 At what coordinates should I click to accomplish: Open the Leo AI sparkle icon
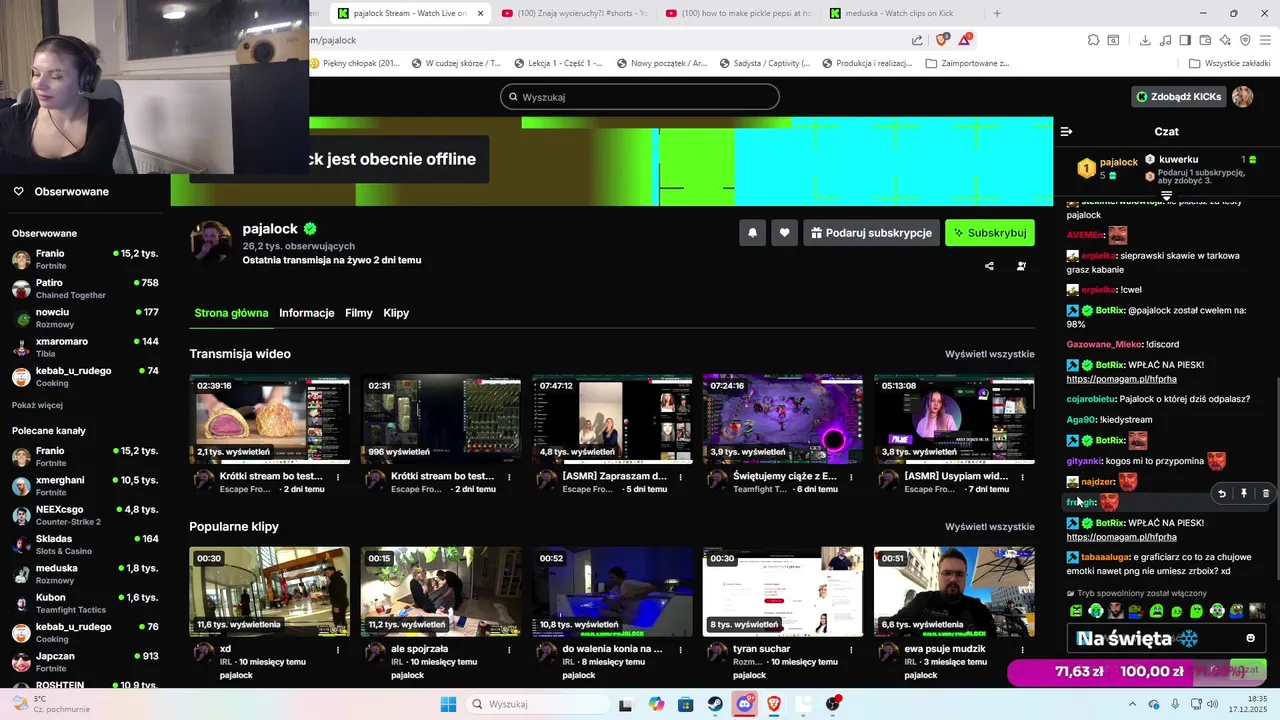(x=1225, y=40)
